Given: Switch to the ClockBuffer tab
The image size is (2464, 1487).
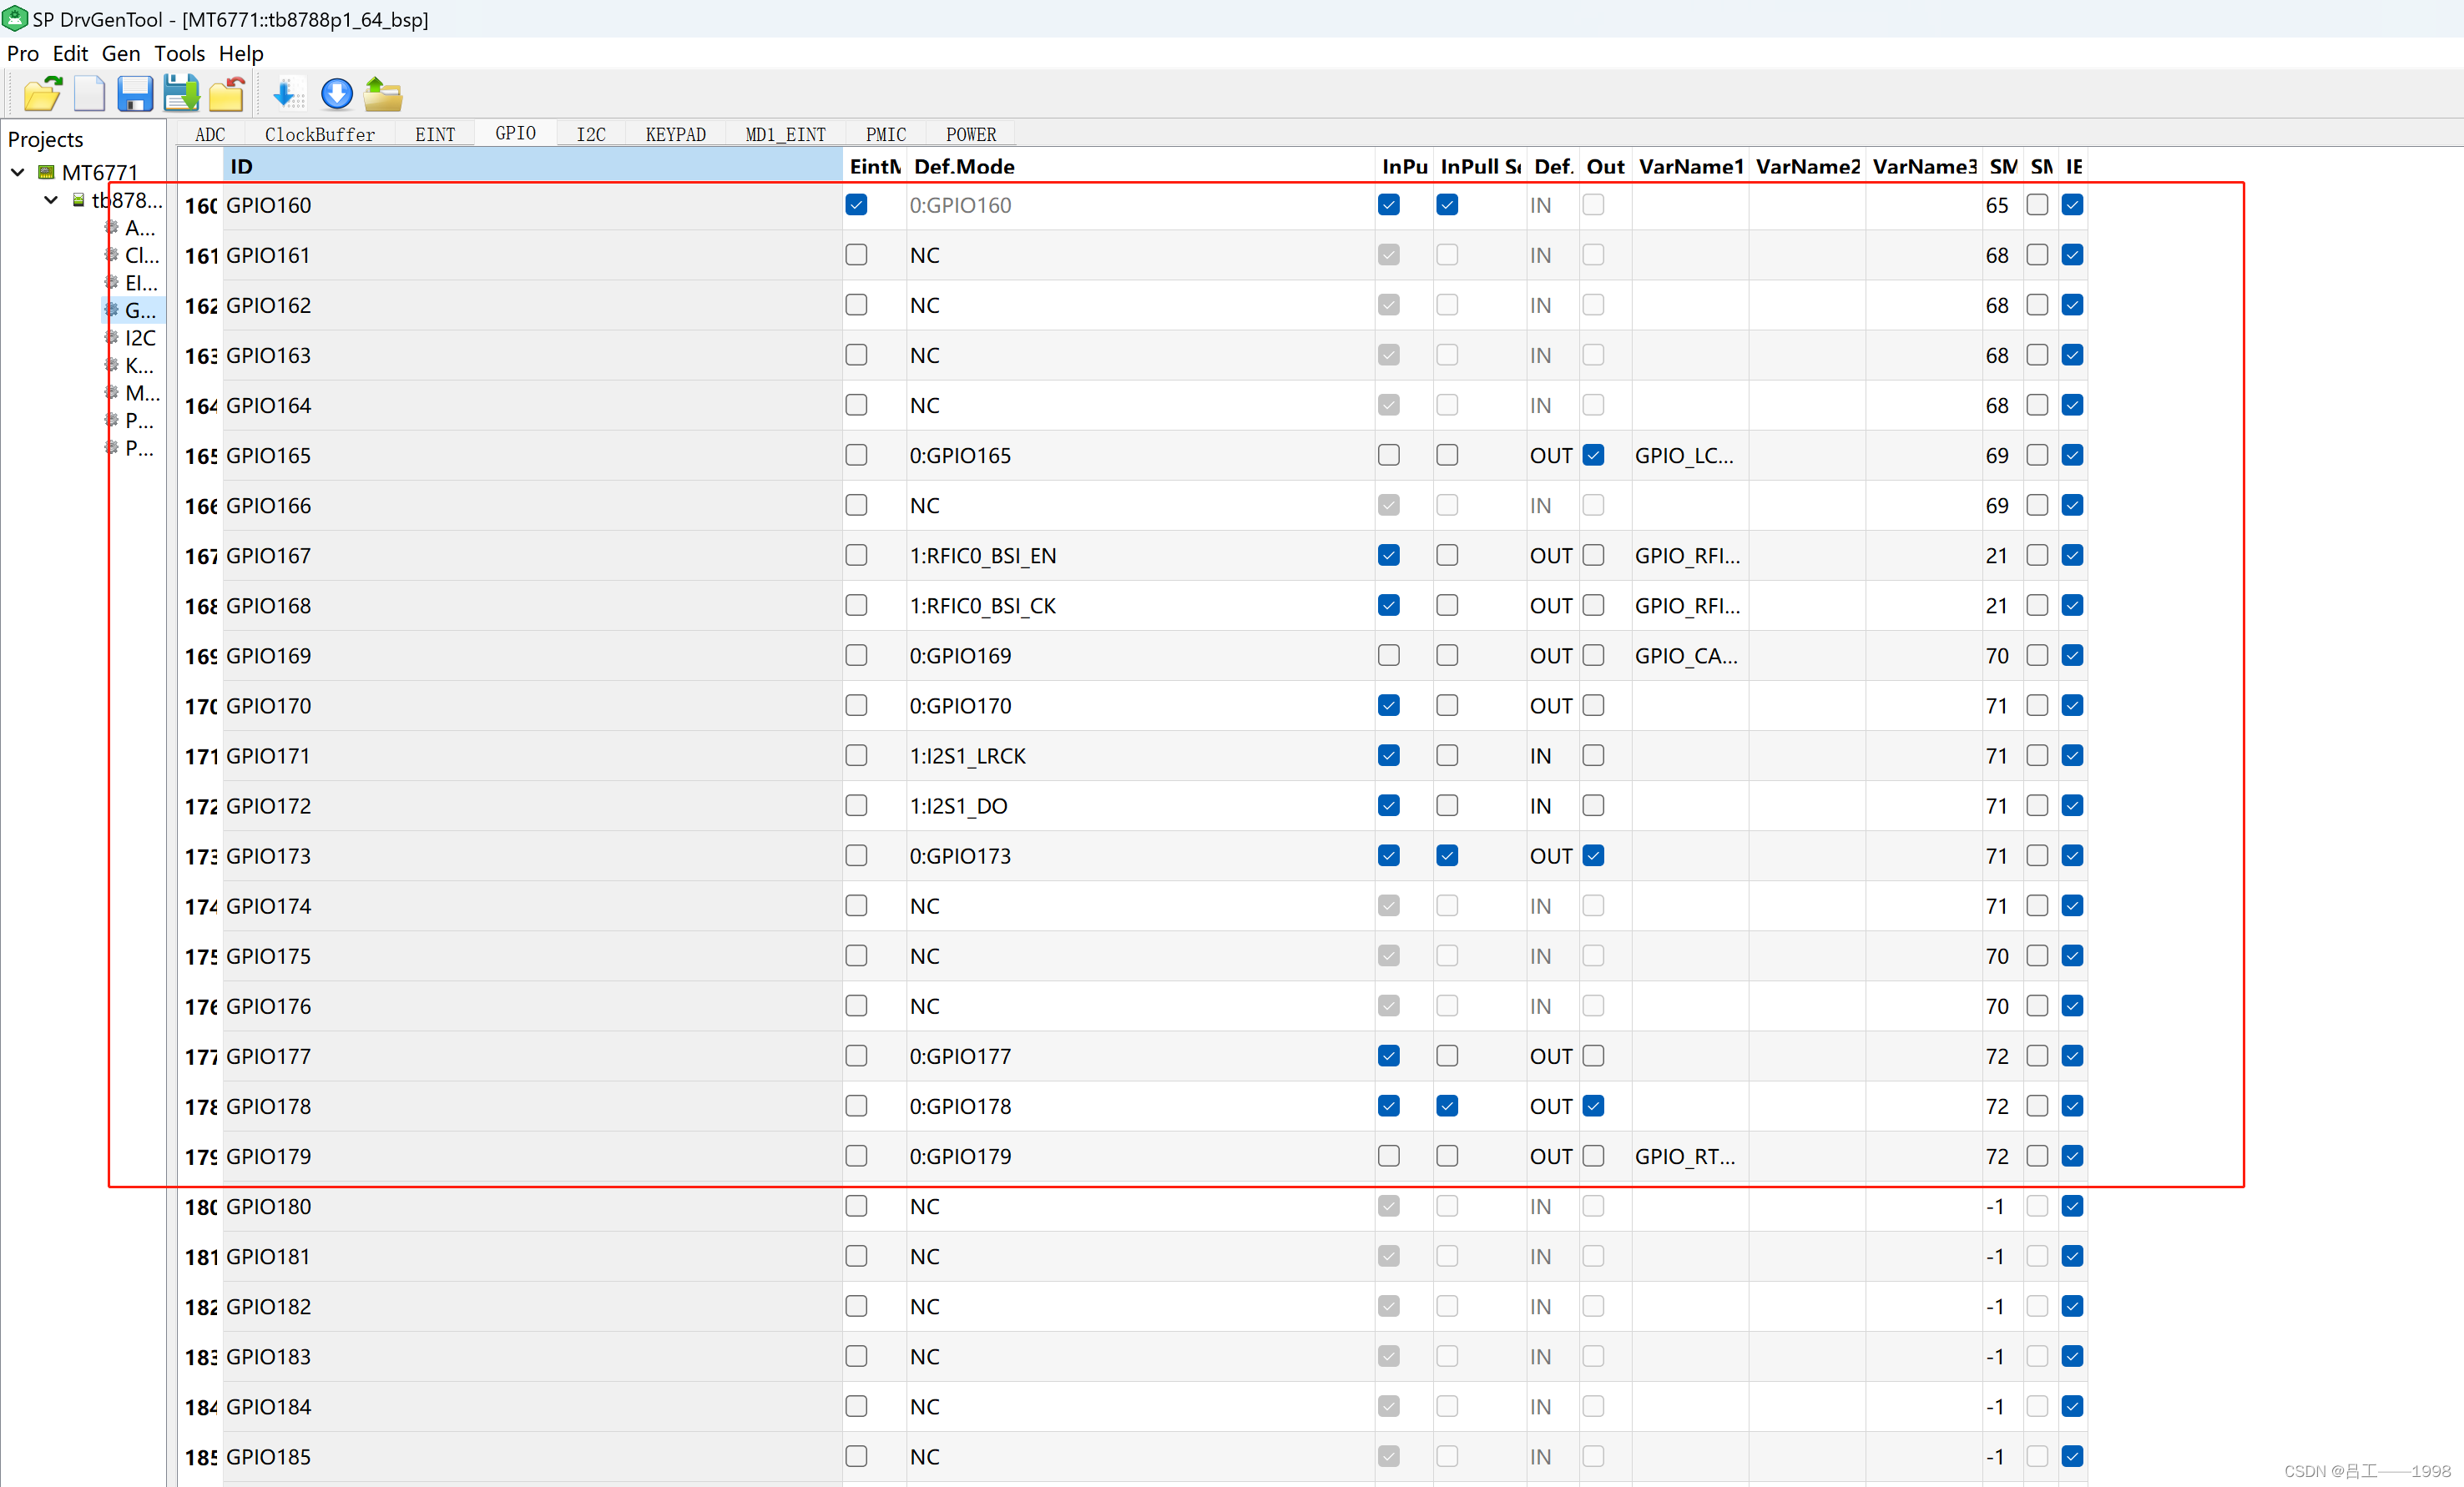Looking at the screenshot, I should [x=320, y=134].
